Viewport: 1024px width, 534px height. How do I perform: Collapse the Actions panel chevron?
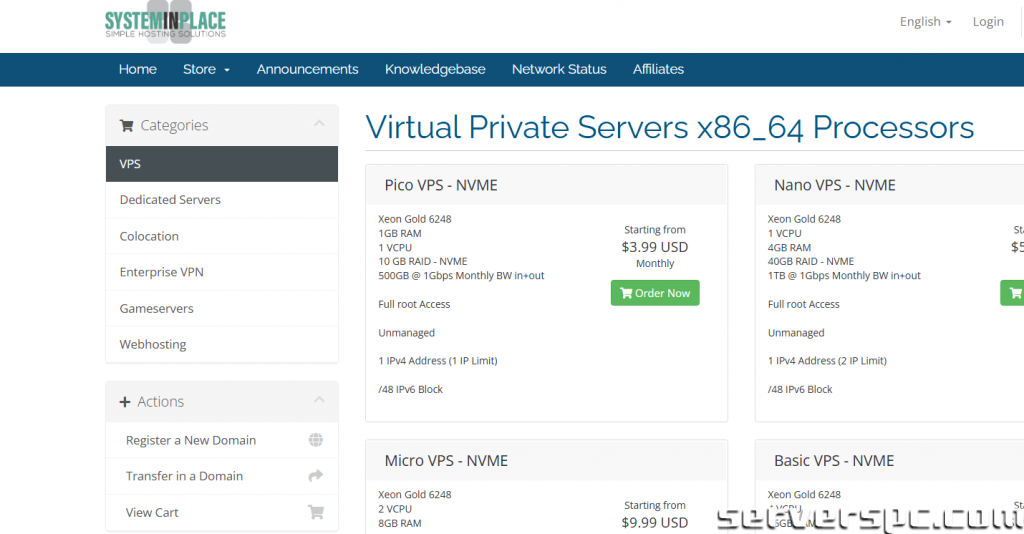click(319, 400)
